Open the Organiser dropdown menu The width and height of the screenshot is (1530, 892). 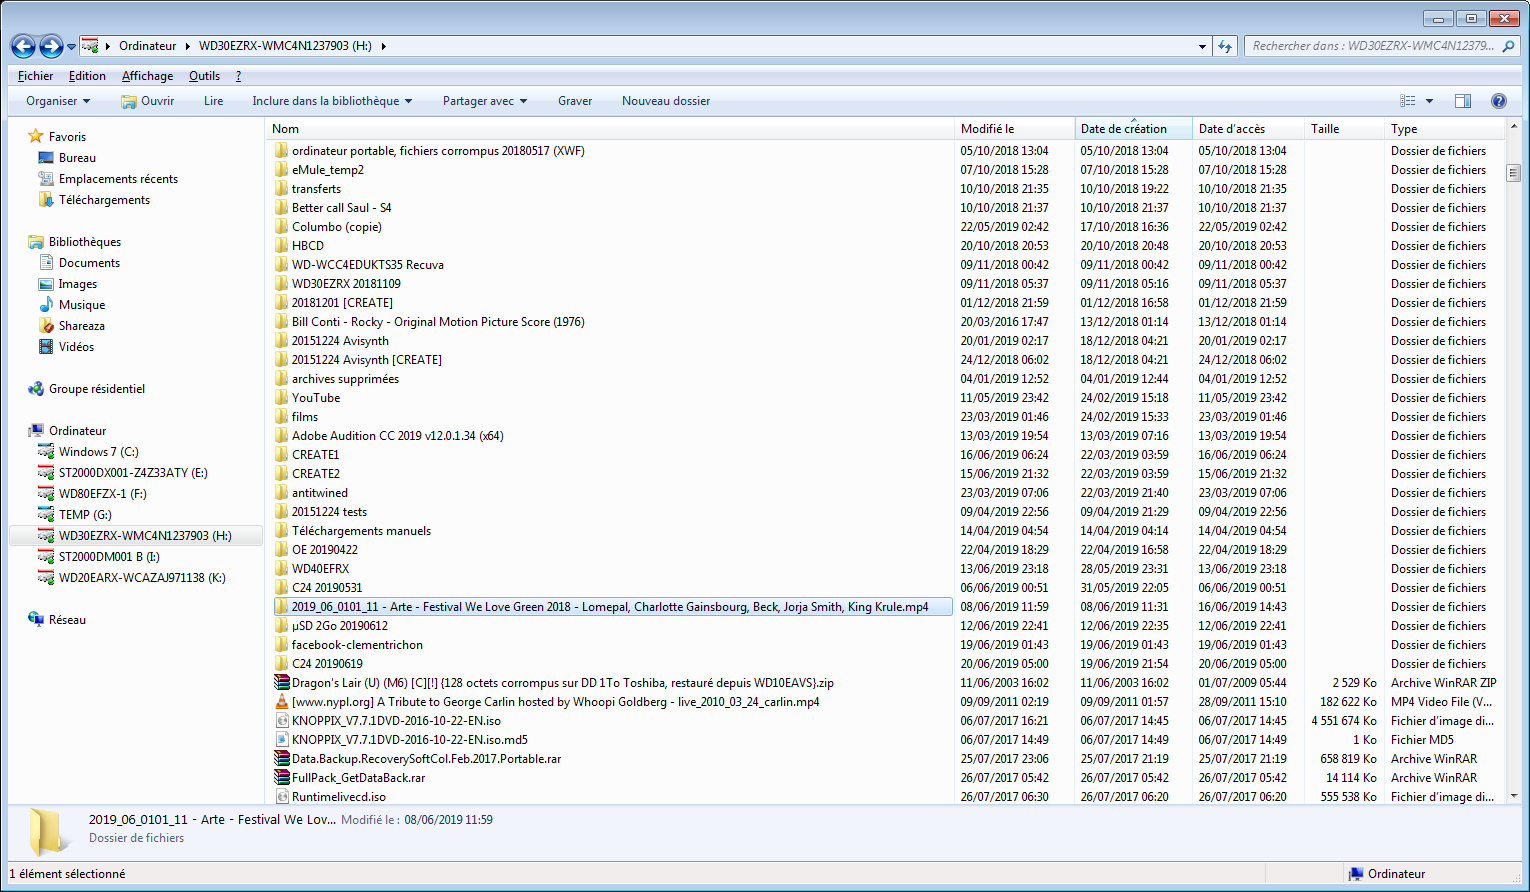(x=58, y=101)
